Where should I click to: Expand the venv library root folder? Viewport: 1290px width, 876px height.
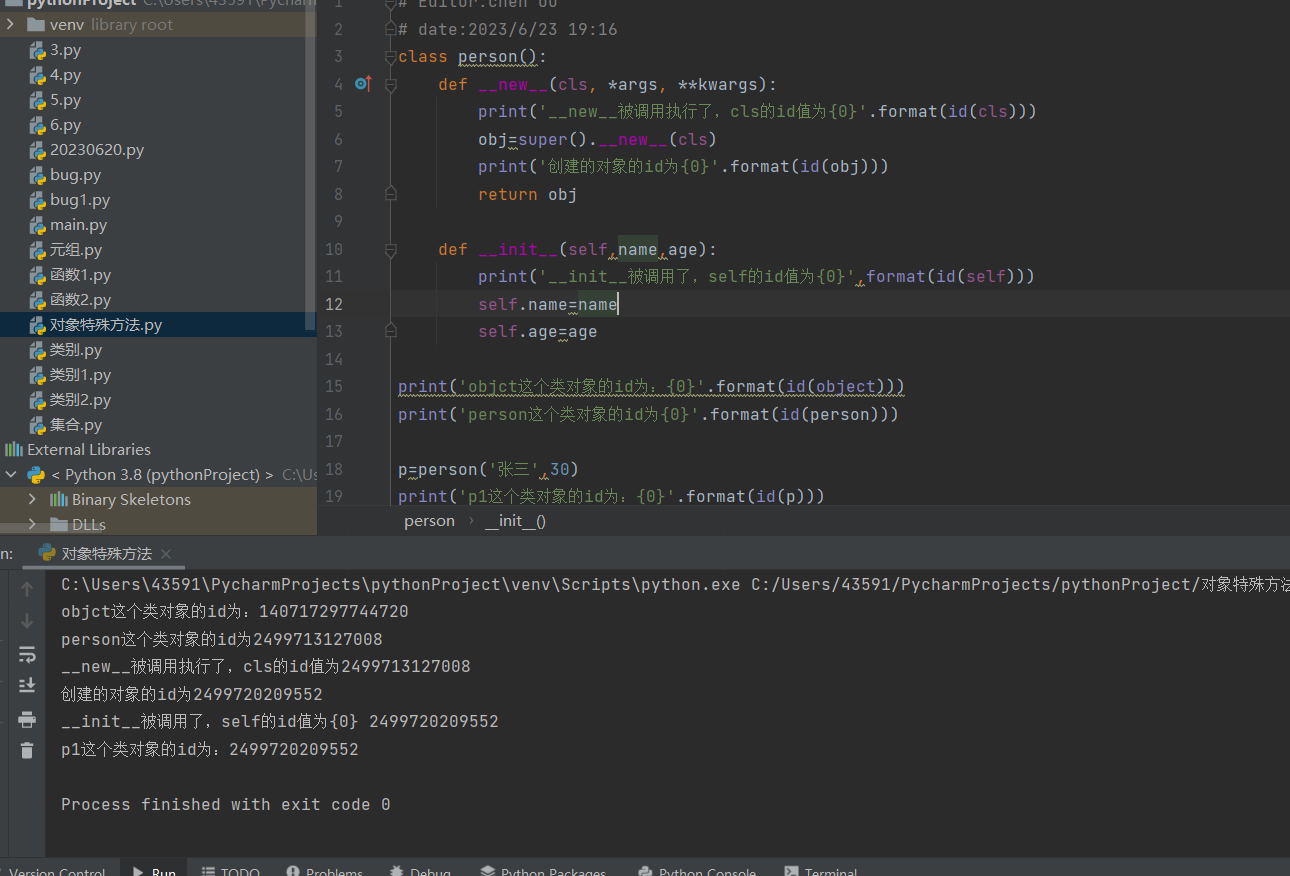tap(10, 24)
